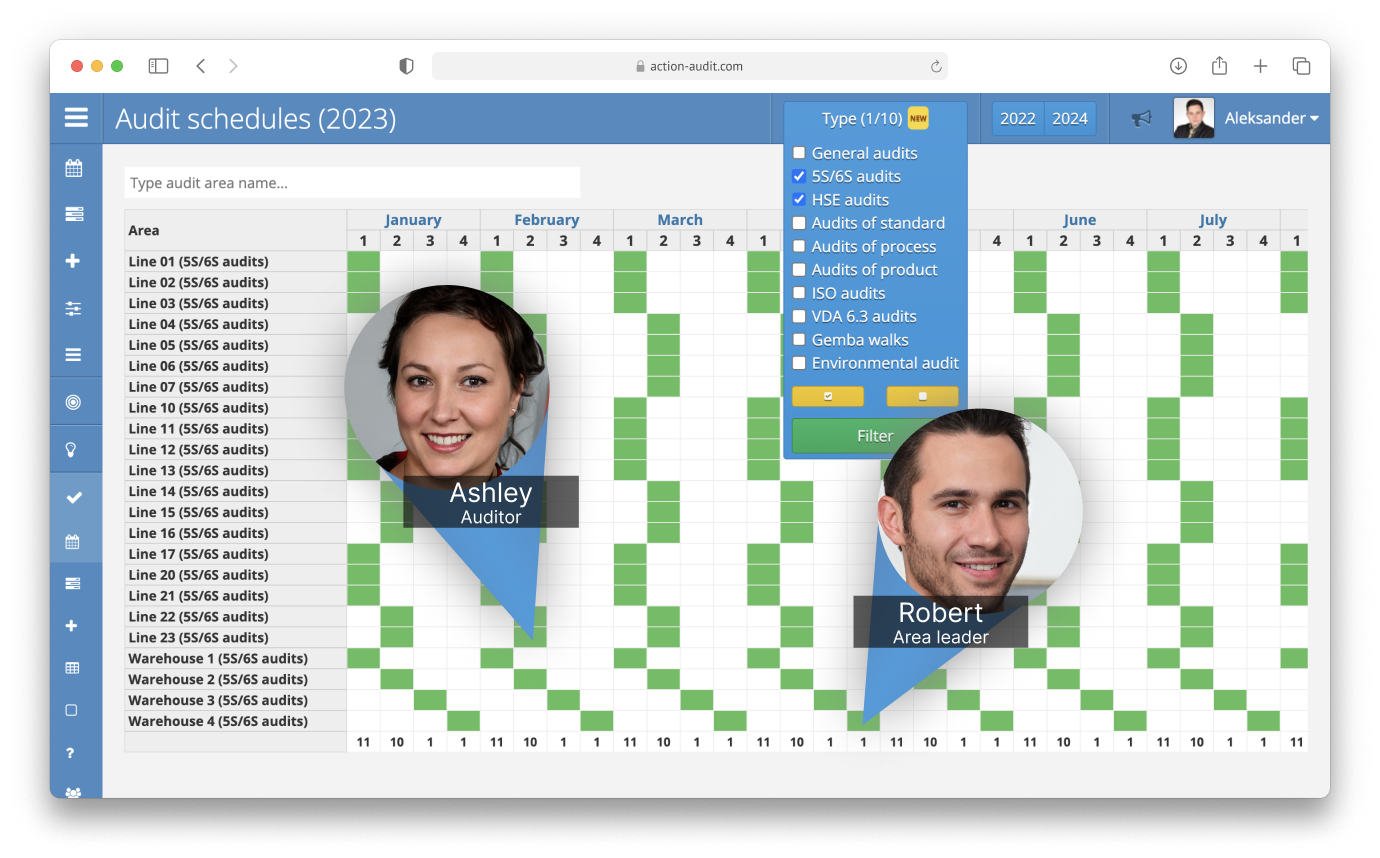
Task: Select the sliders settings icon in the sidebar
Action: pos(73,308)
